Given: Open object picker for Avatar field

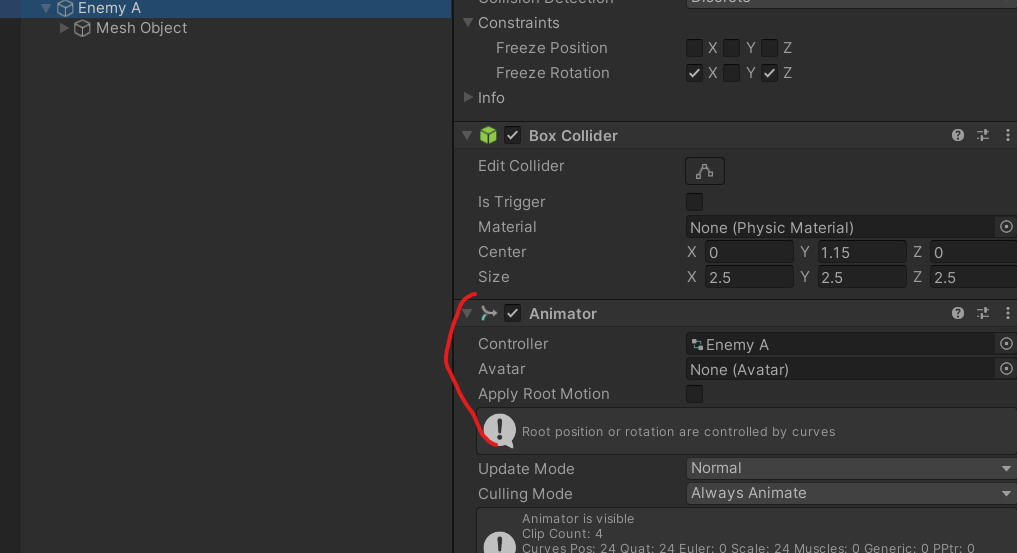Looking at the screenshot, I should click(x=1006, y=369).
